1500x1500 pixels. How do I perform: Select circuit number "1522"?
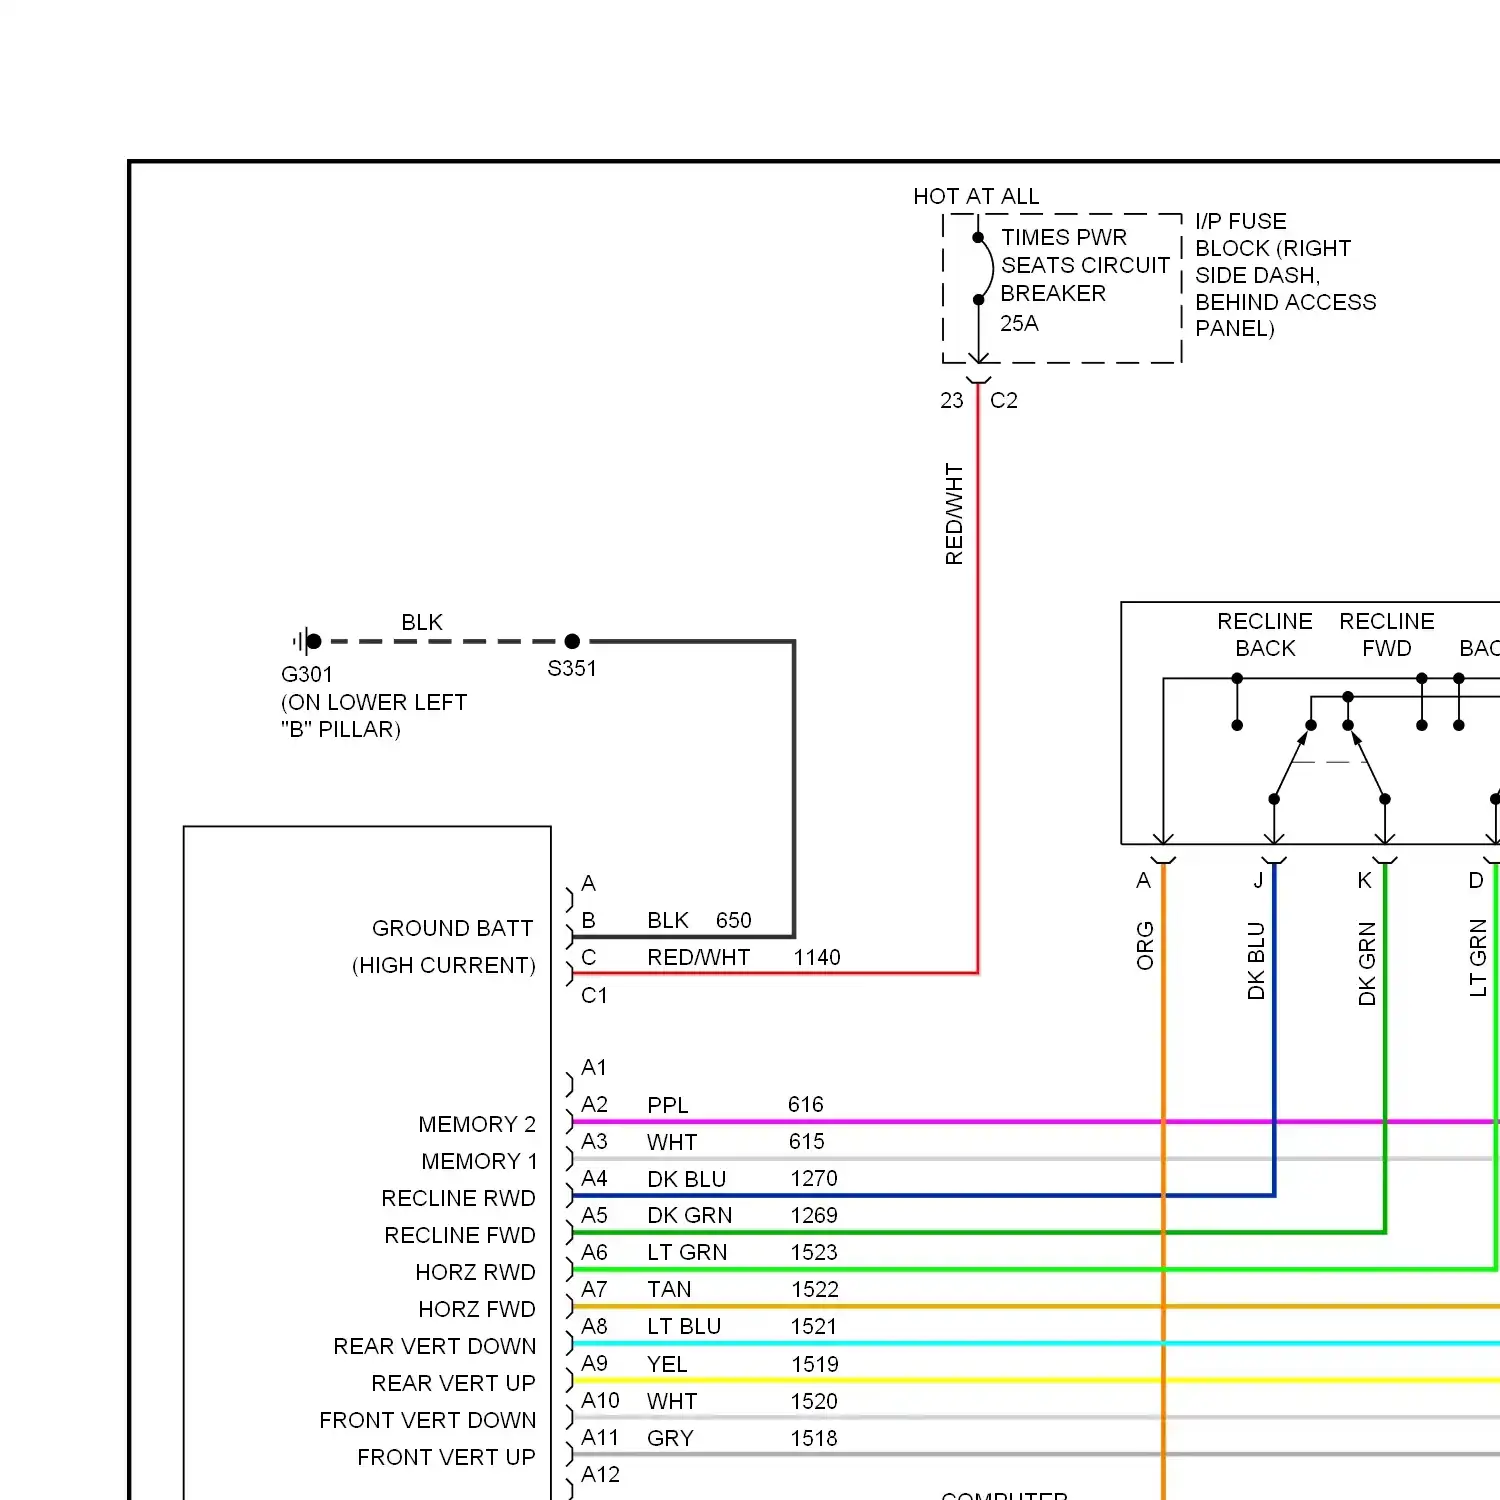click(x=814, y=1289)
